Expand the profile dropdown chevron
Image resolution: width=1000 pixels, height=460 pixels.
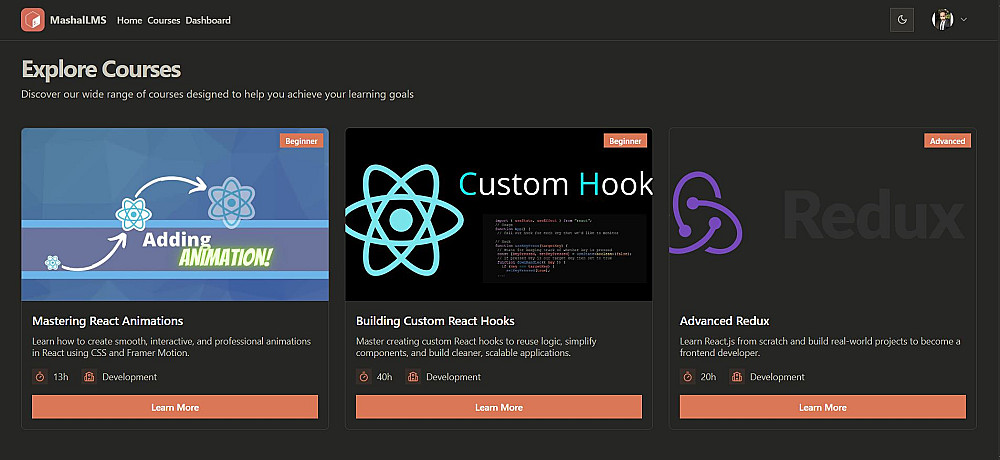(x=964, y=20)
